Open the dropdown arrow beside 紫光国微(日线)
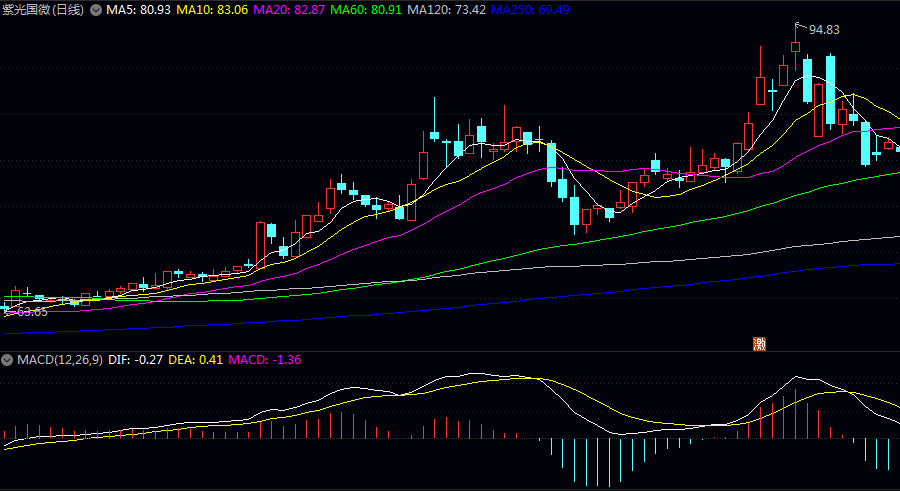The width and height of the screenshot is (900, 491). 96,9
